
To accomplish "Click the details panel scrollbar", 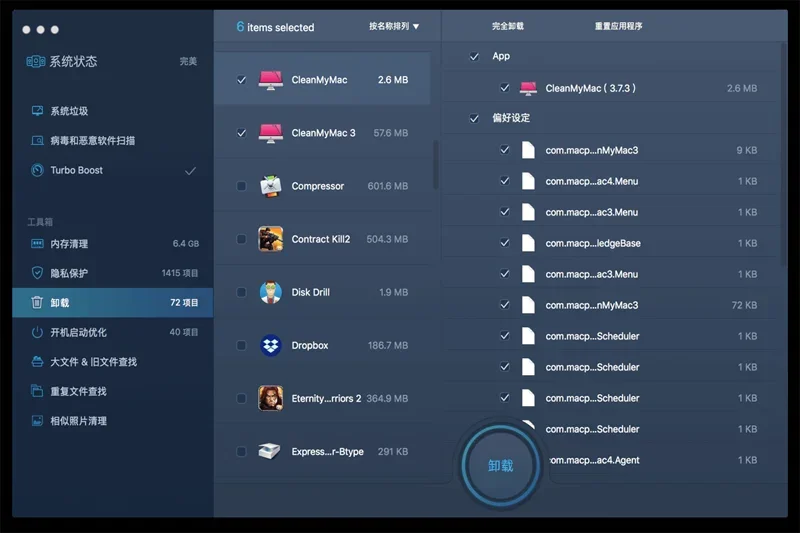I will (x=784, y=155).
